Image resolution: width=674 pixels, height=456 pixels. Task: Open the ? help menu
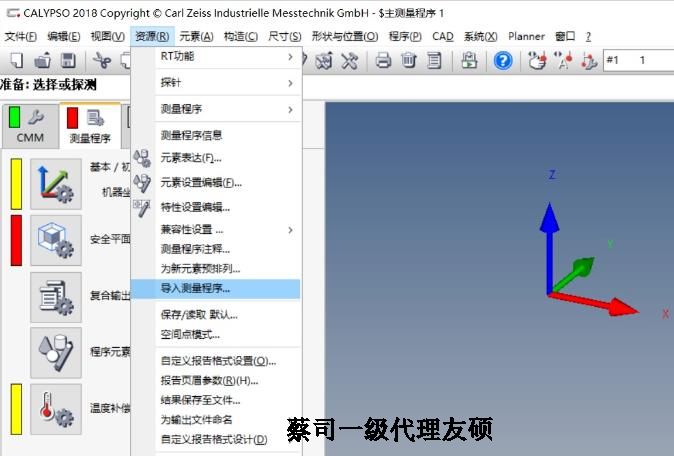point(588,37)
